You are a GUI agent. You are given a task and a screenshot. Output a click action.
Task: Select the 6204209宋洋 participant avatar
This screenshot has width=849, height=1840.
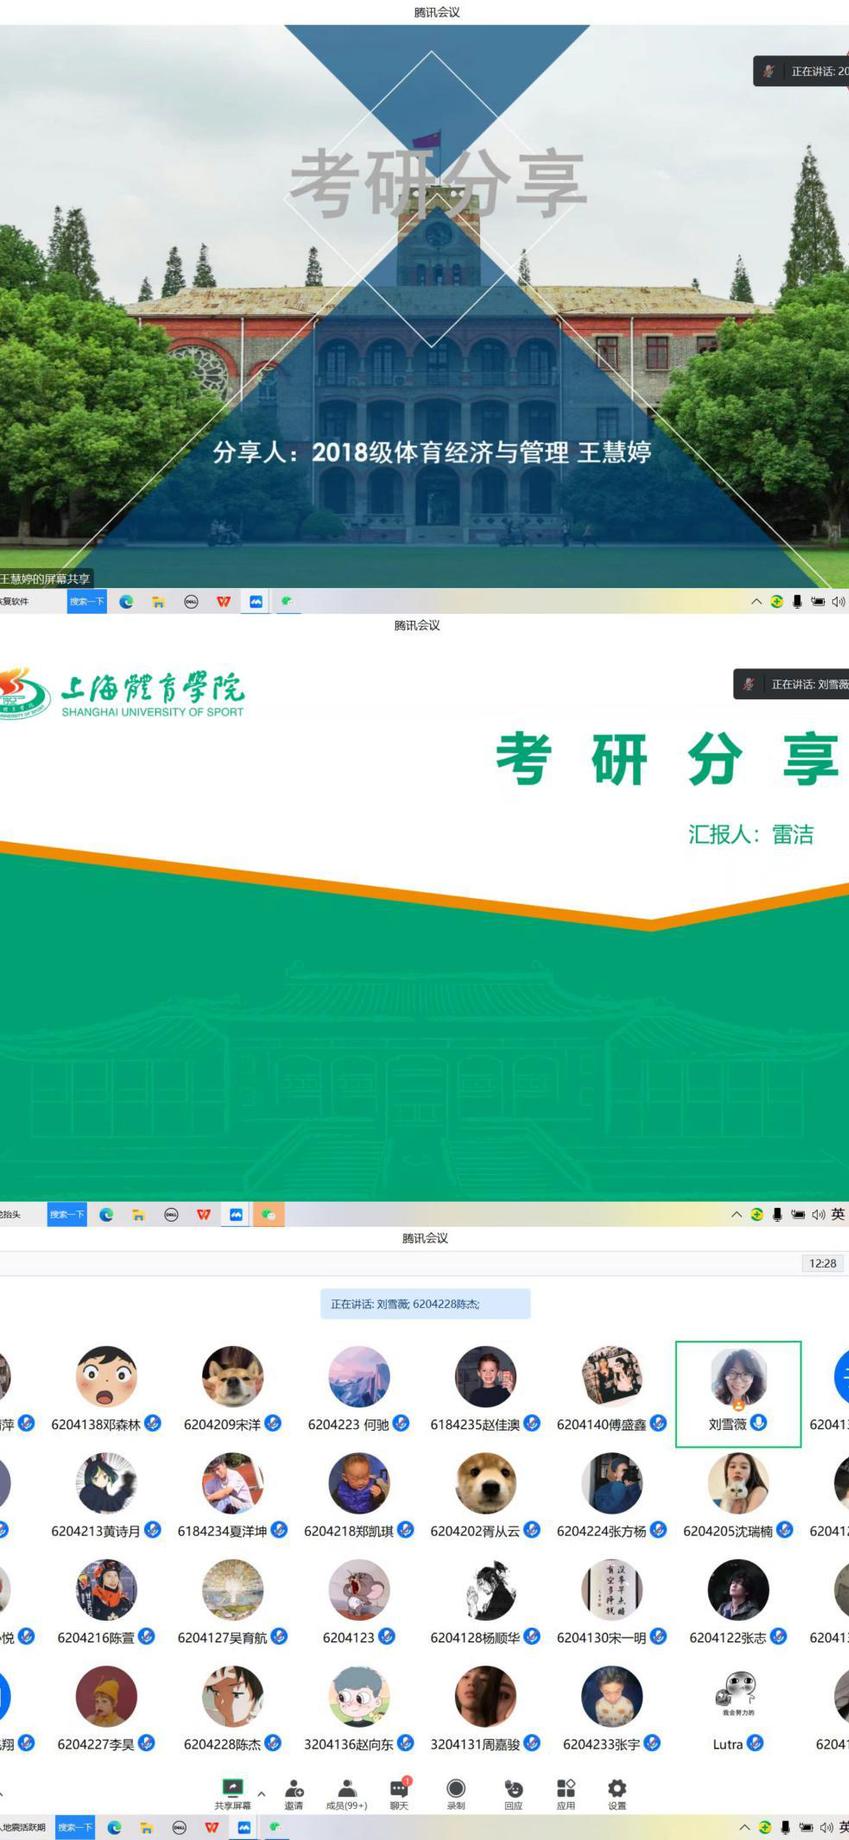(x=232, y=1376)
